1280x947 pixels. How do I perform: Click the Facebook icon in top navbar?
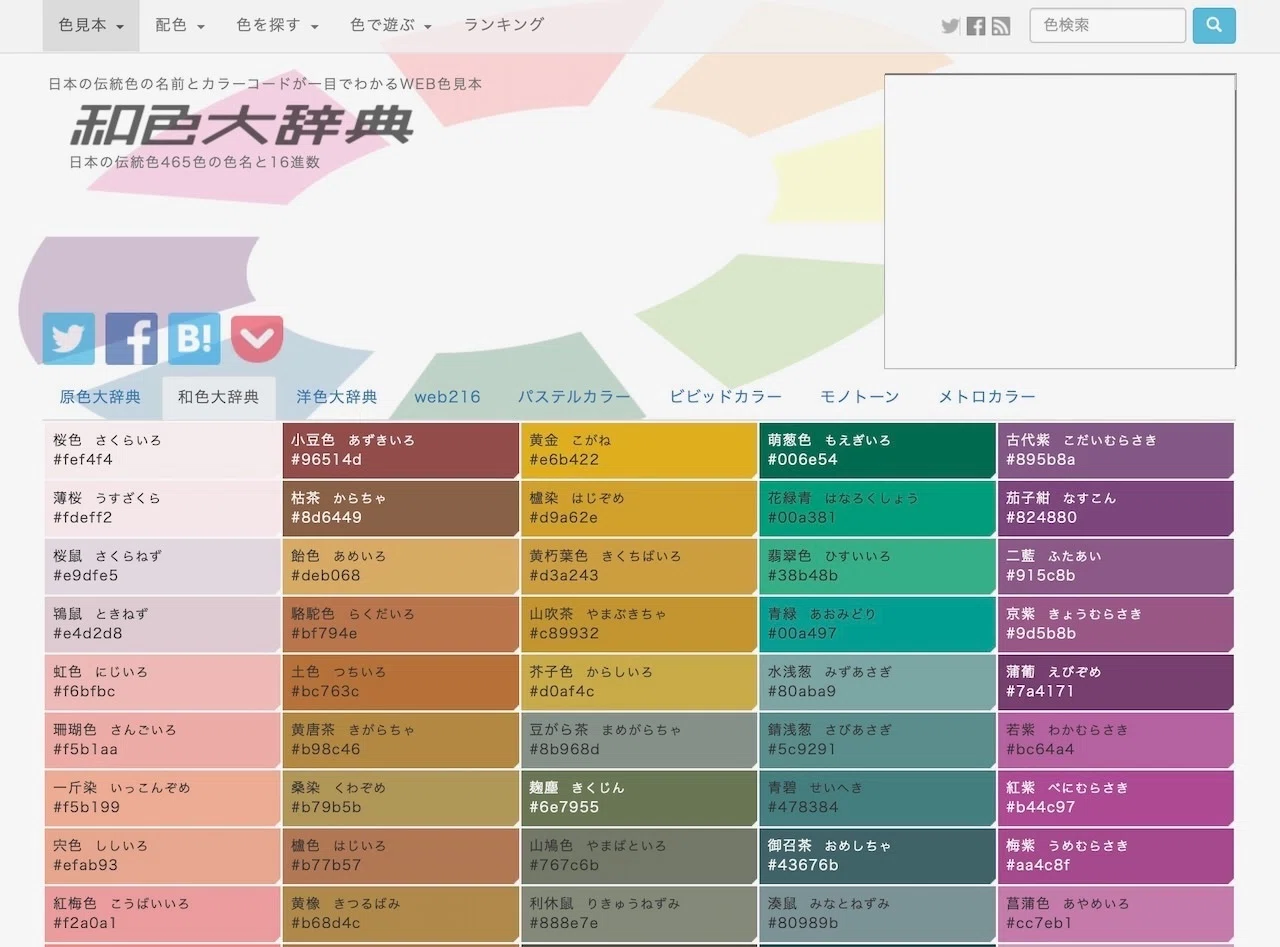coord(976,26)
